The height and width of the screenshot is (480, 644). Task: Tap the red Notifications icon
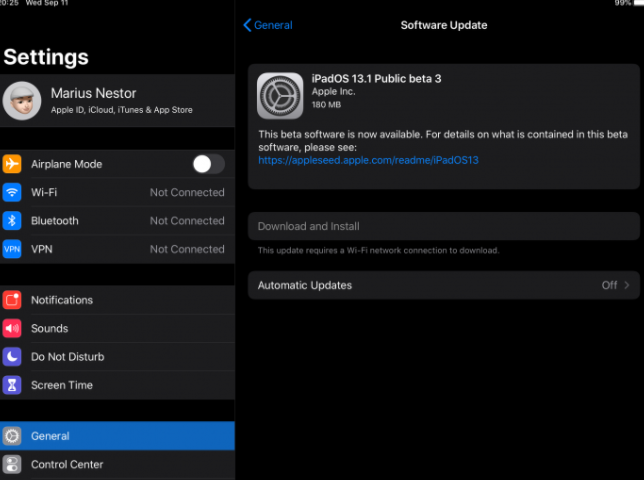click(12, 300)
